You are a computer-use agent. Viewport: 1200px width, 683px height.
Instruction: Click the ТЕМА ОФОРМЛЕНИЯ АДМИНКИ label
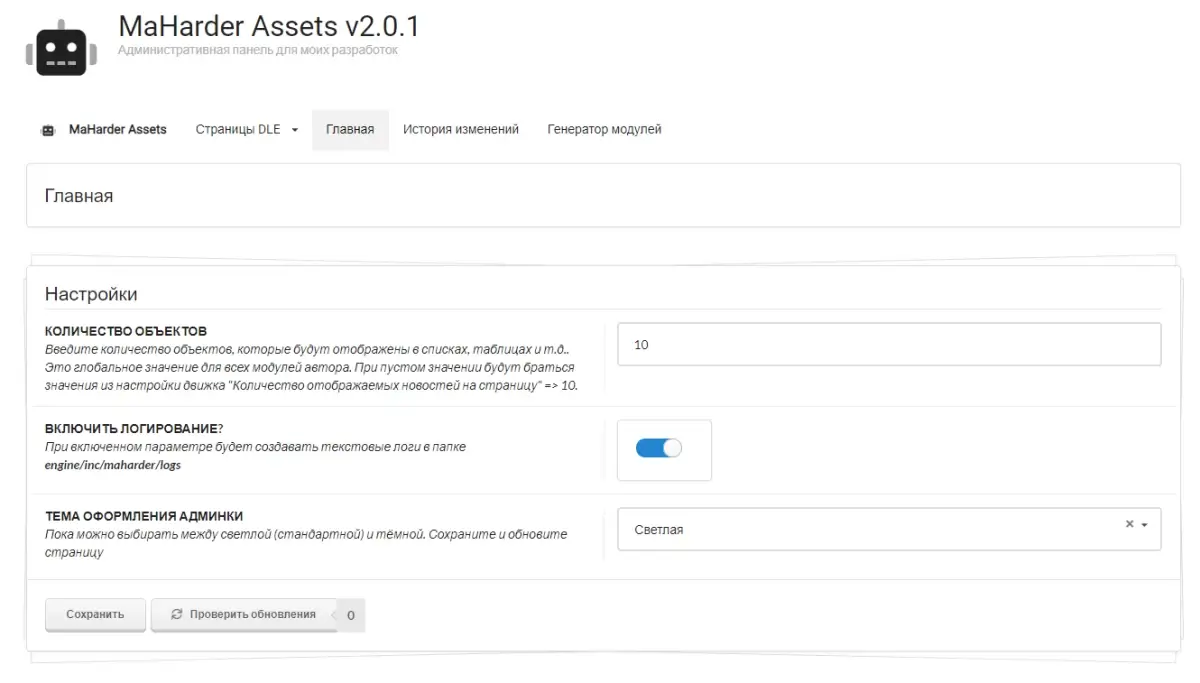(144, 516)
